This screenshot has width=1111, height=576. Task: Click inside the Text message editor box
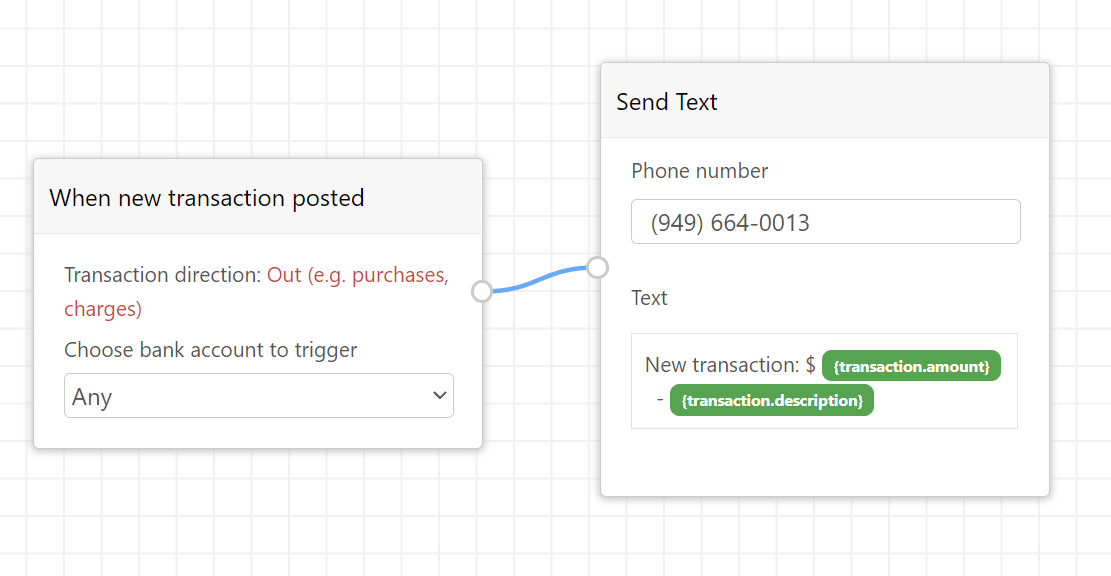point(824,381)
